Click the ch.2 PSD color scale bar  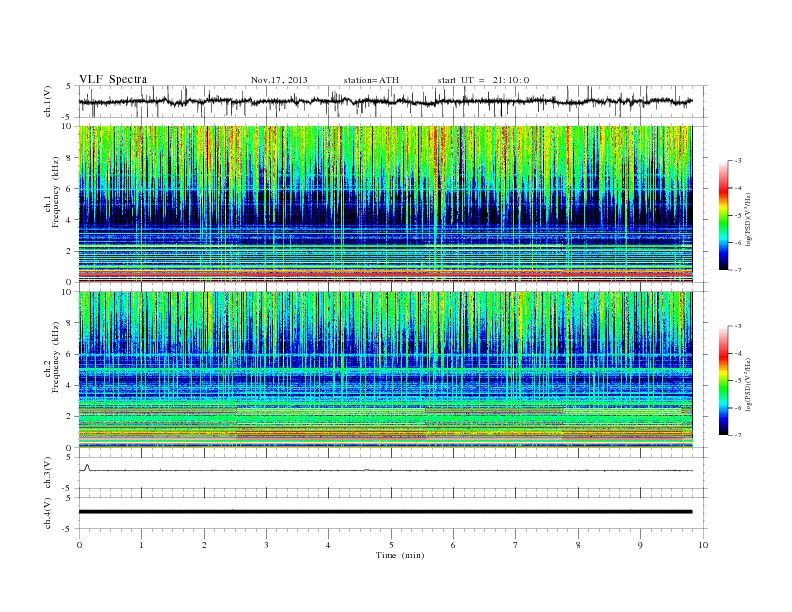point(723,380)
